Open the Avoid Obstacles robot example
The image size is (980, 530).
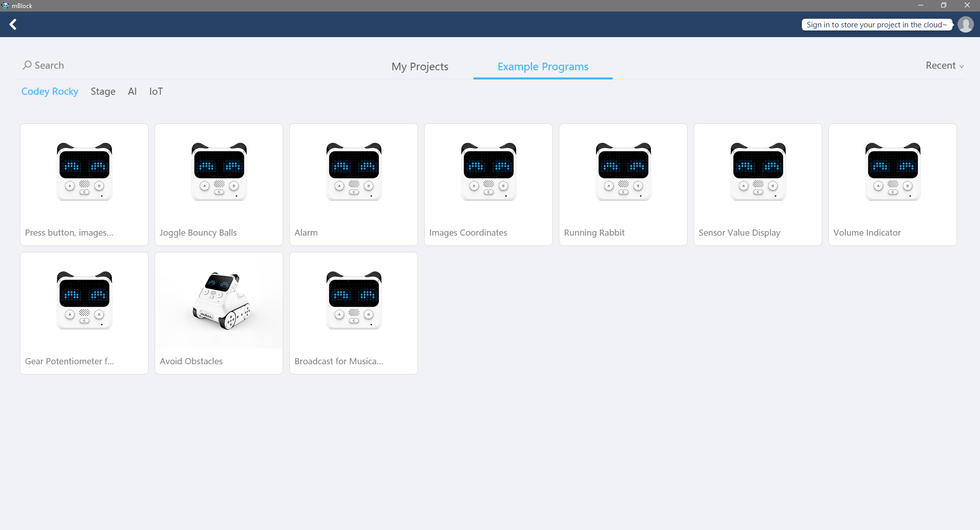(x=219, y=313)
